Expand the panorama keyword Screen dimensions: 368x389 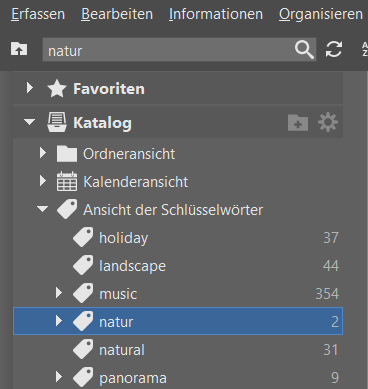(59, 377)
